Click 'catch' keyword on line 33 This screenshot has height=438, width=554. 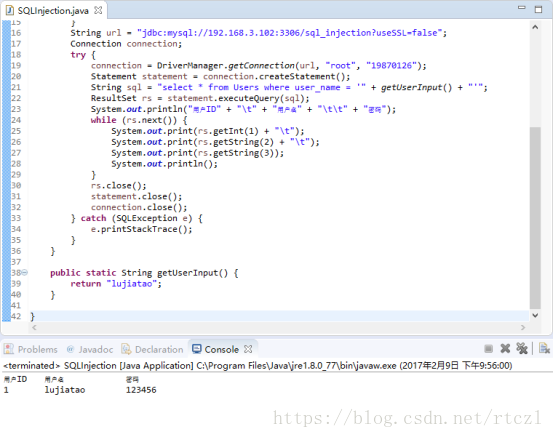93,218
